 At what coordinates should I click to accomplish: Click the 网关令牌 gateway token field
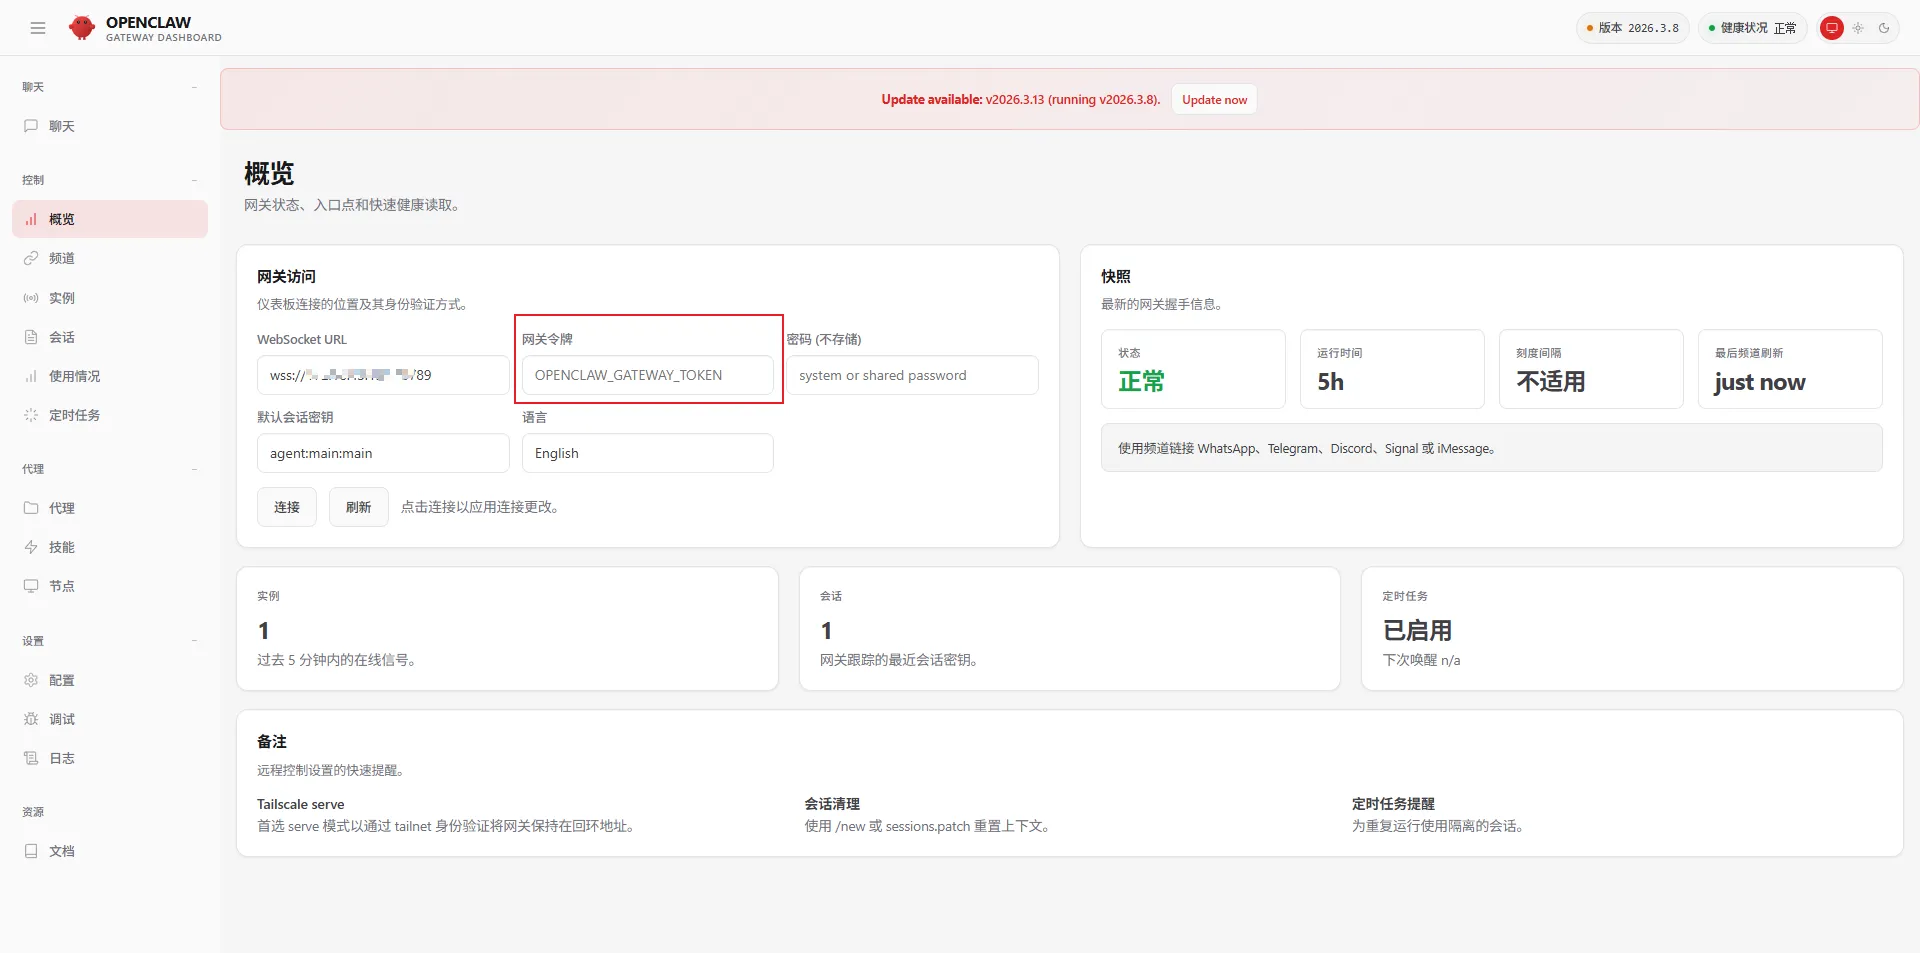pyautogui.click(x=647, y=375)
